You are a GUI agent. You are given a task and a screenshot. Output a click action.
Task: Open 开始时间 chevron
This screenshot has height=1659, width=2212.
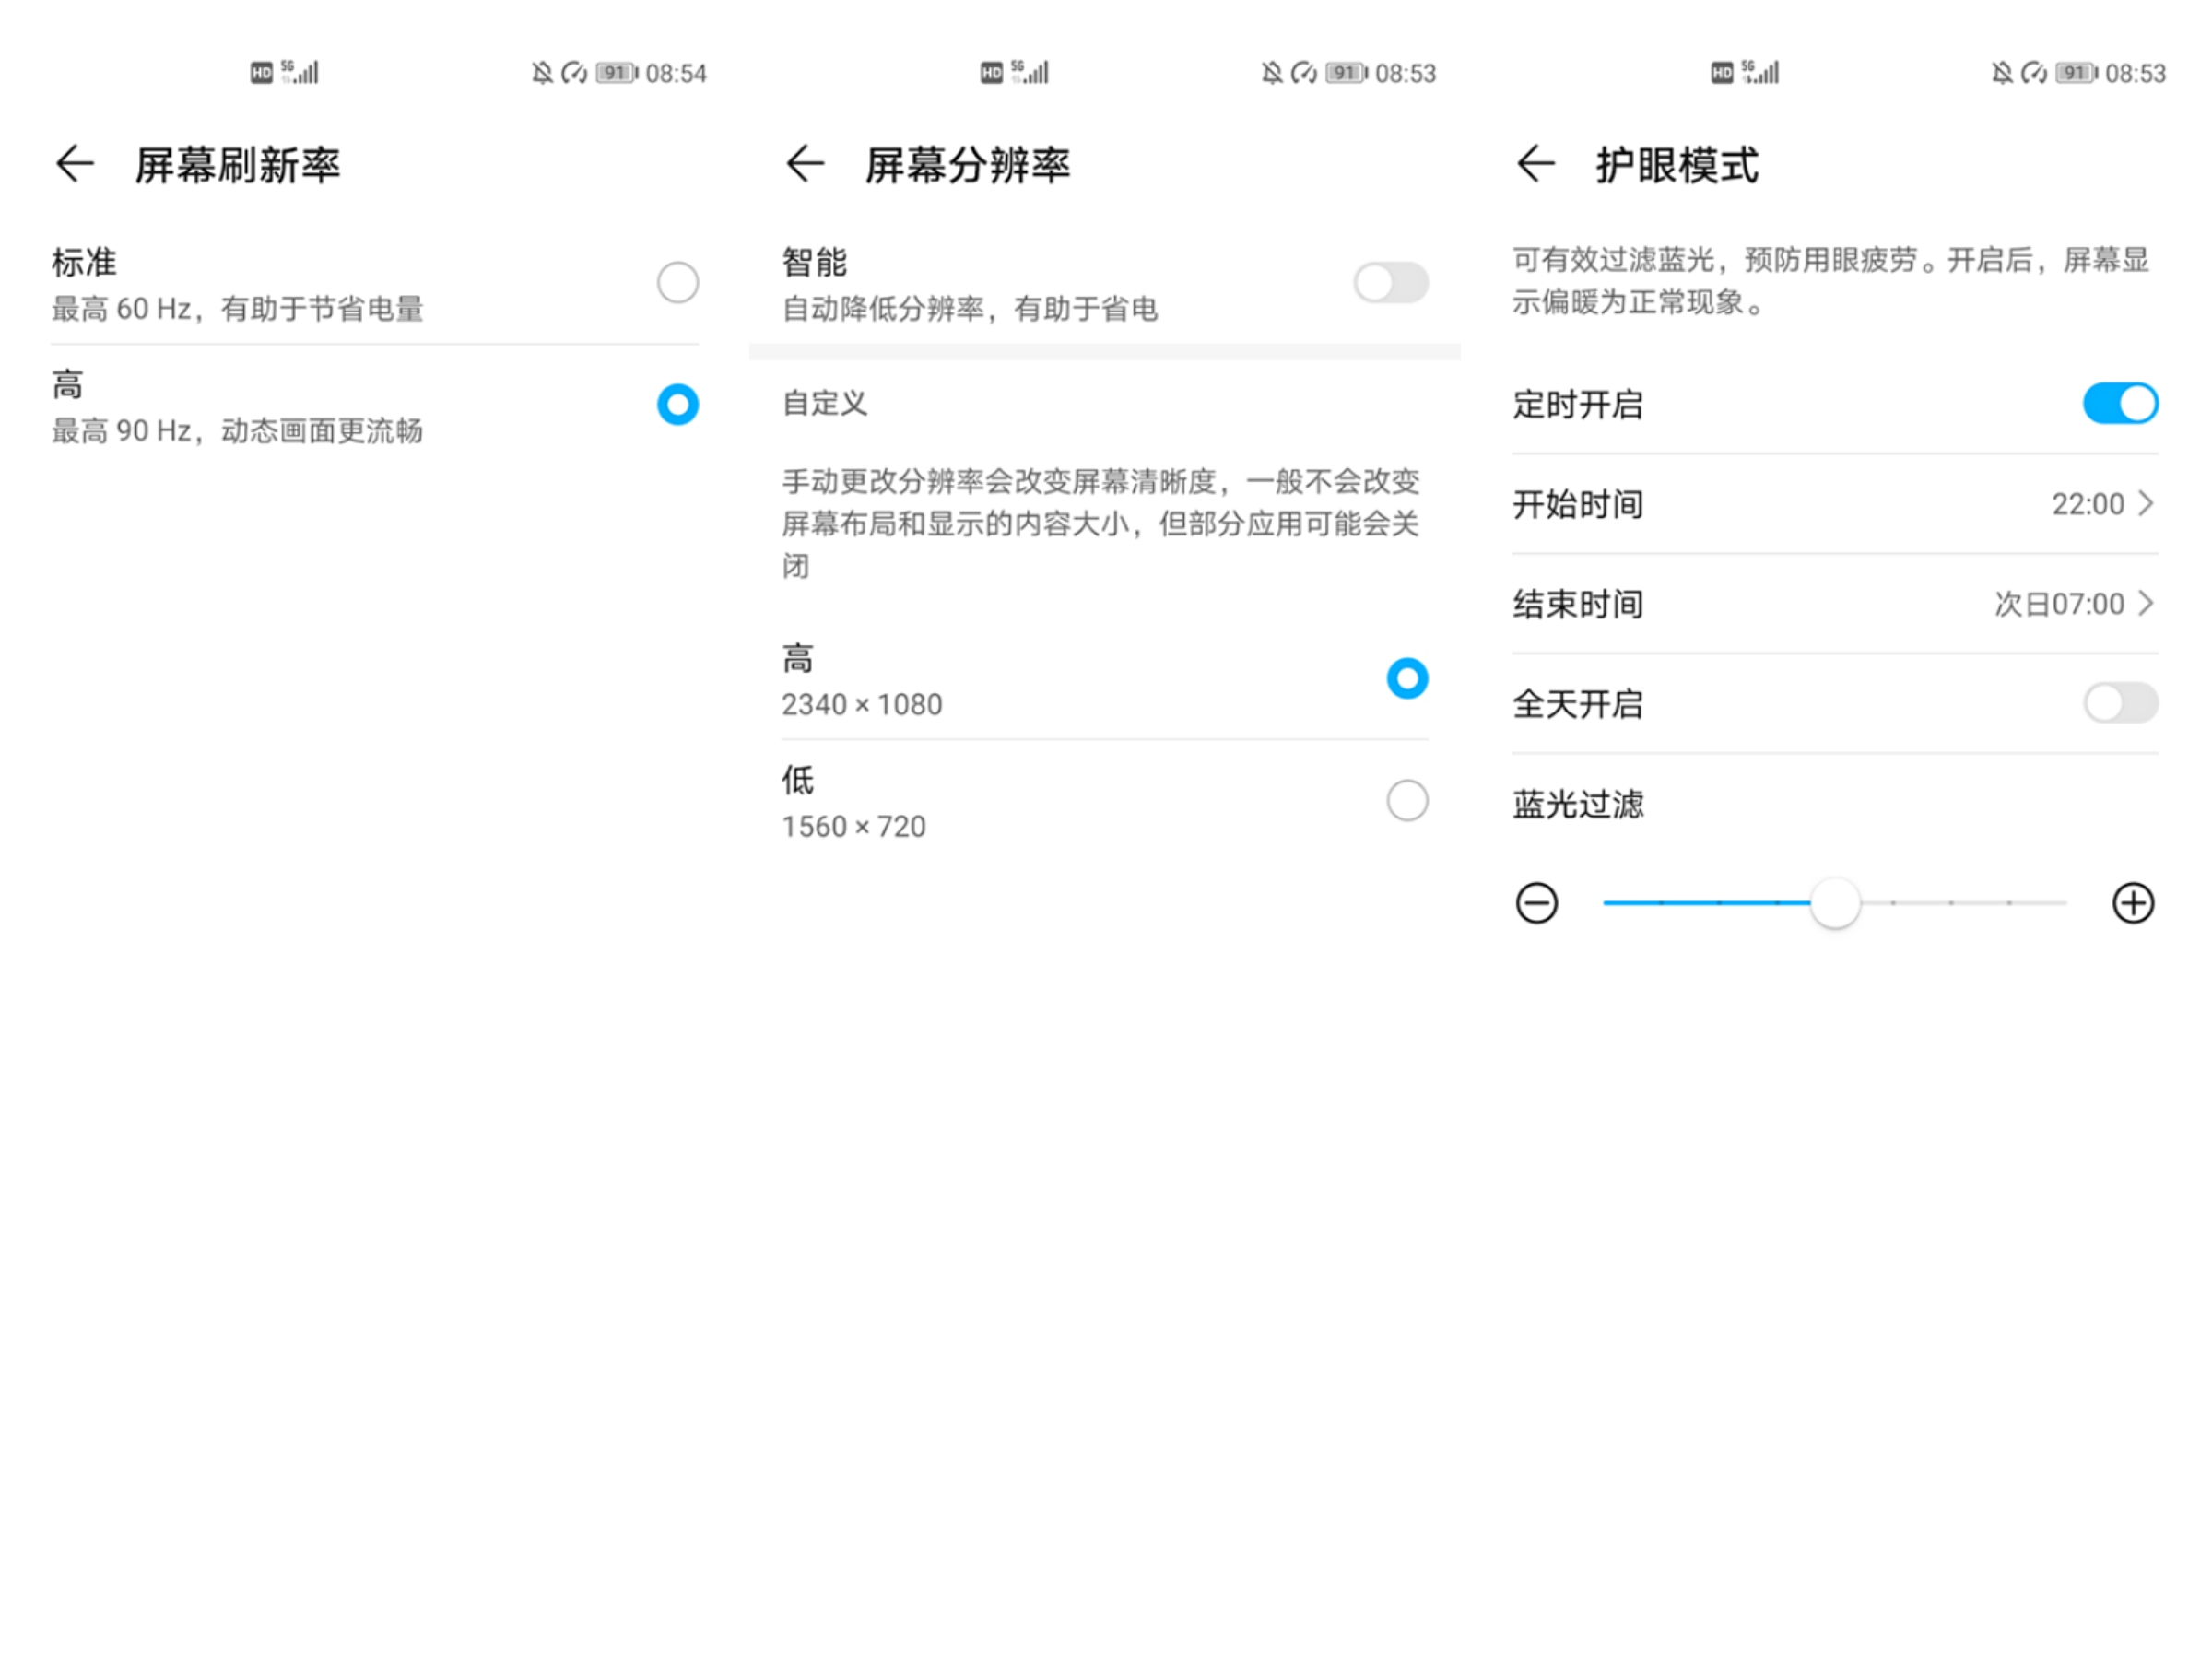click(2146, 503)
